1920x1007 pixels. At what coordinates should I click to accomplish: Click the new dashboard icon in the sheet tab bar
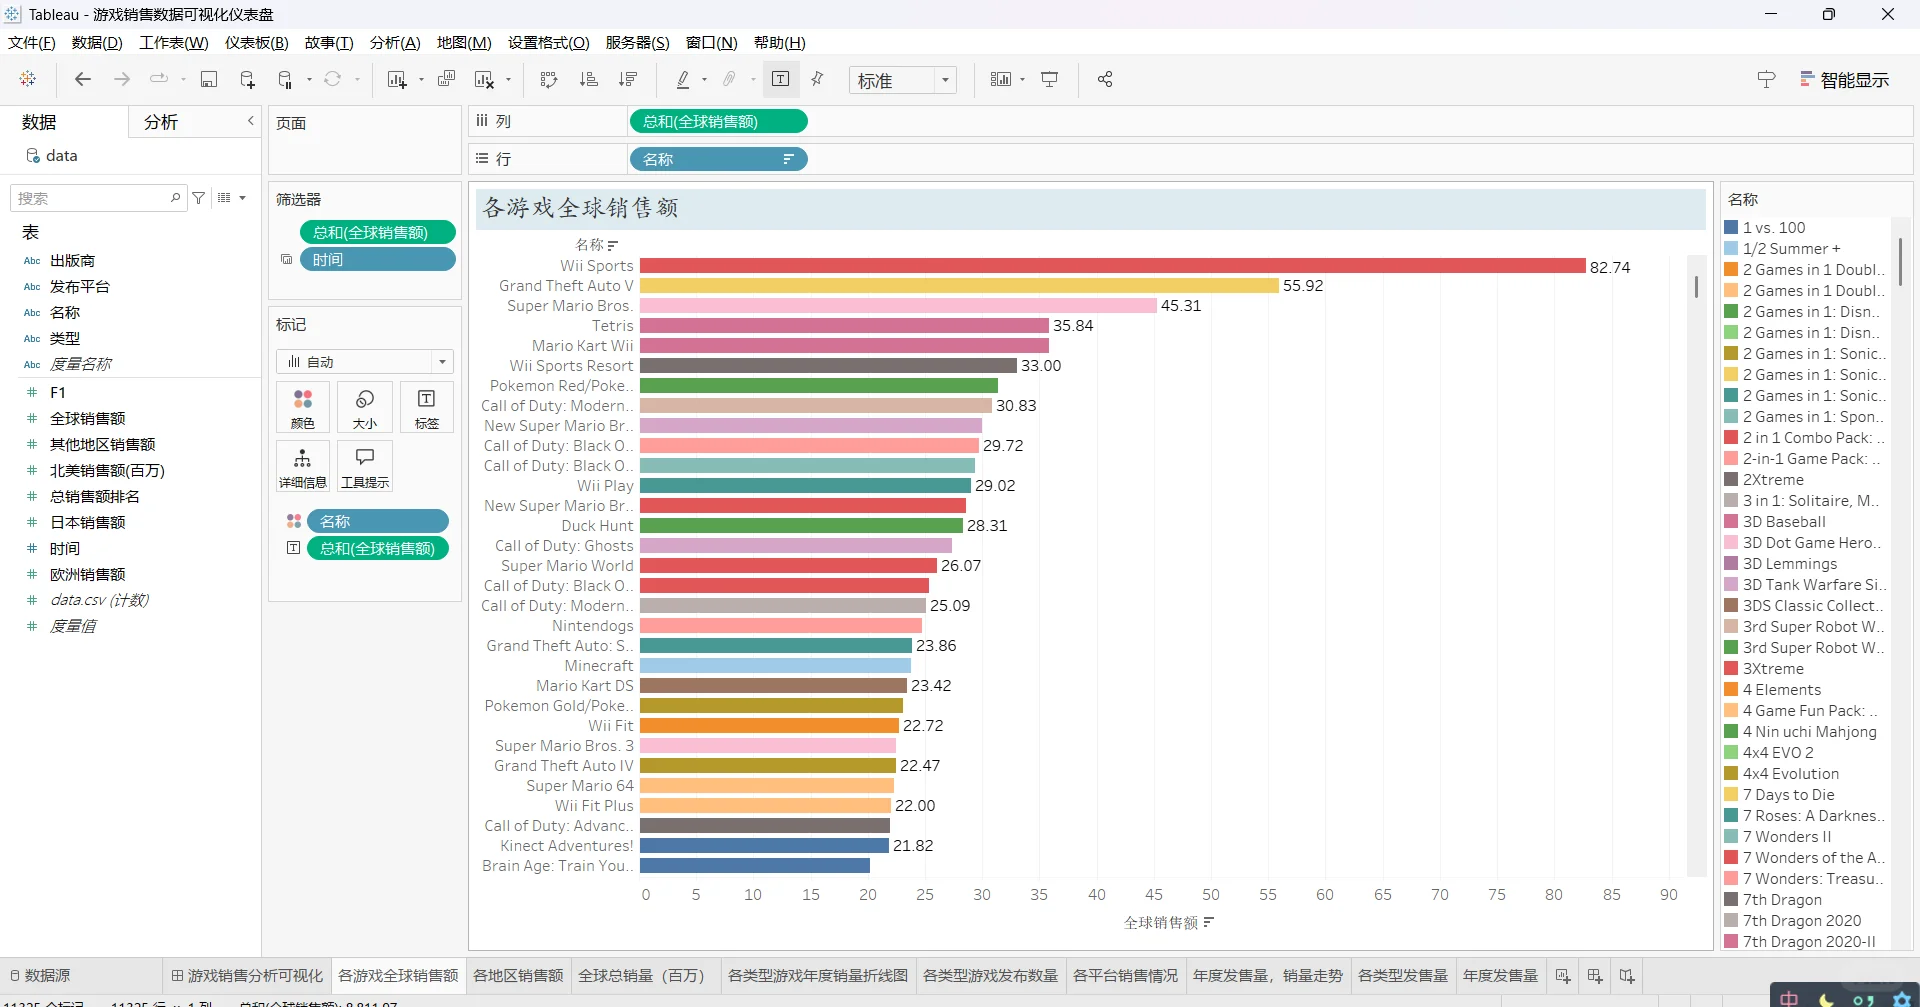[x=1595, y=976]
